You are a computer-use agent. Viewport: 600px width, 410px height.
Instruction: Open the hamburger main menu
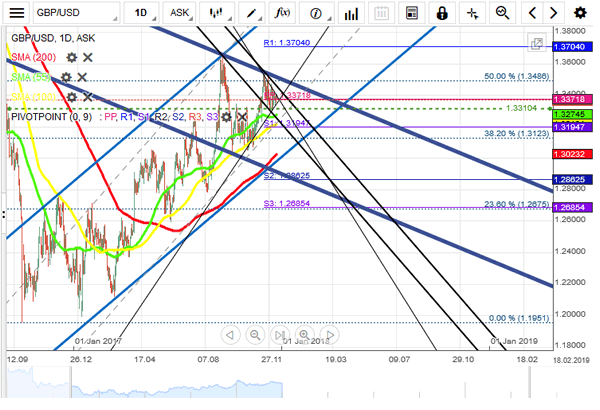[18, 13]
